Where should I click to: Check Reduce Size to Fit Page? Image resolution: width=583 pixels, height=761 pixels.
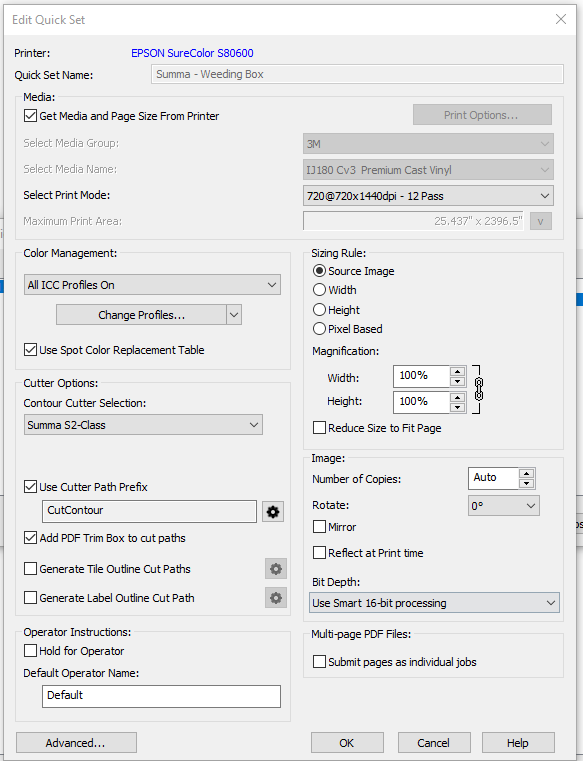[x=319, y=428]
